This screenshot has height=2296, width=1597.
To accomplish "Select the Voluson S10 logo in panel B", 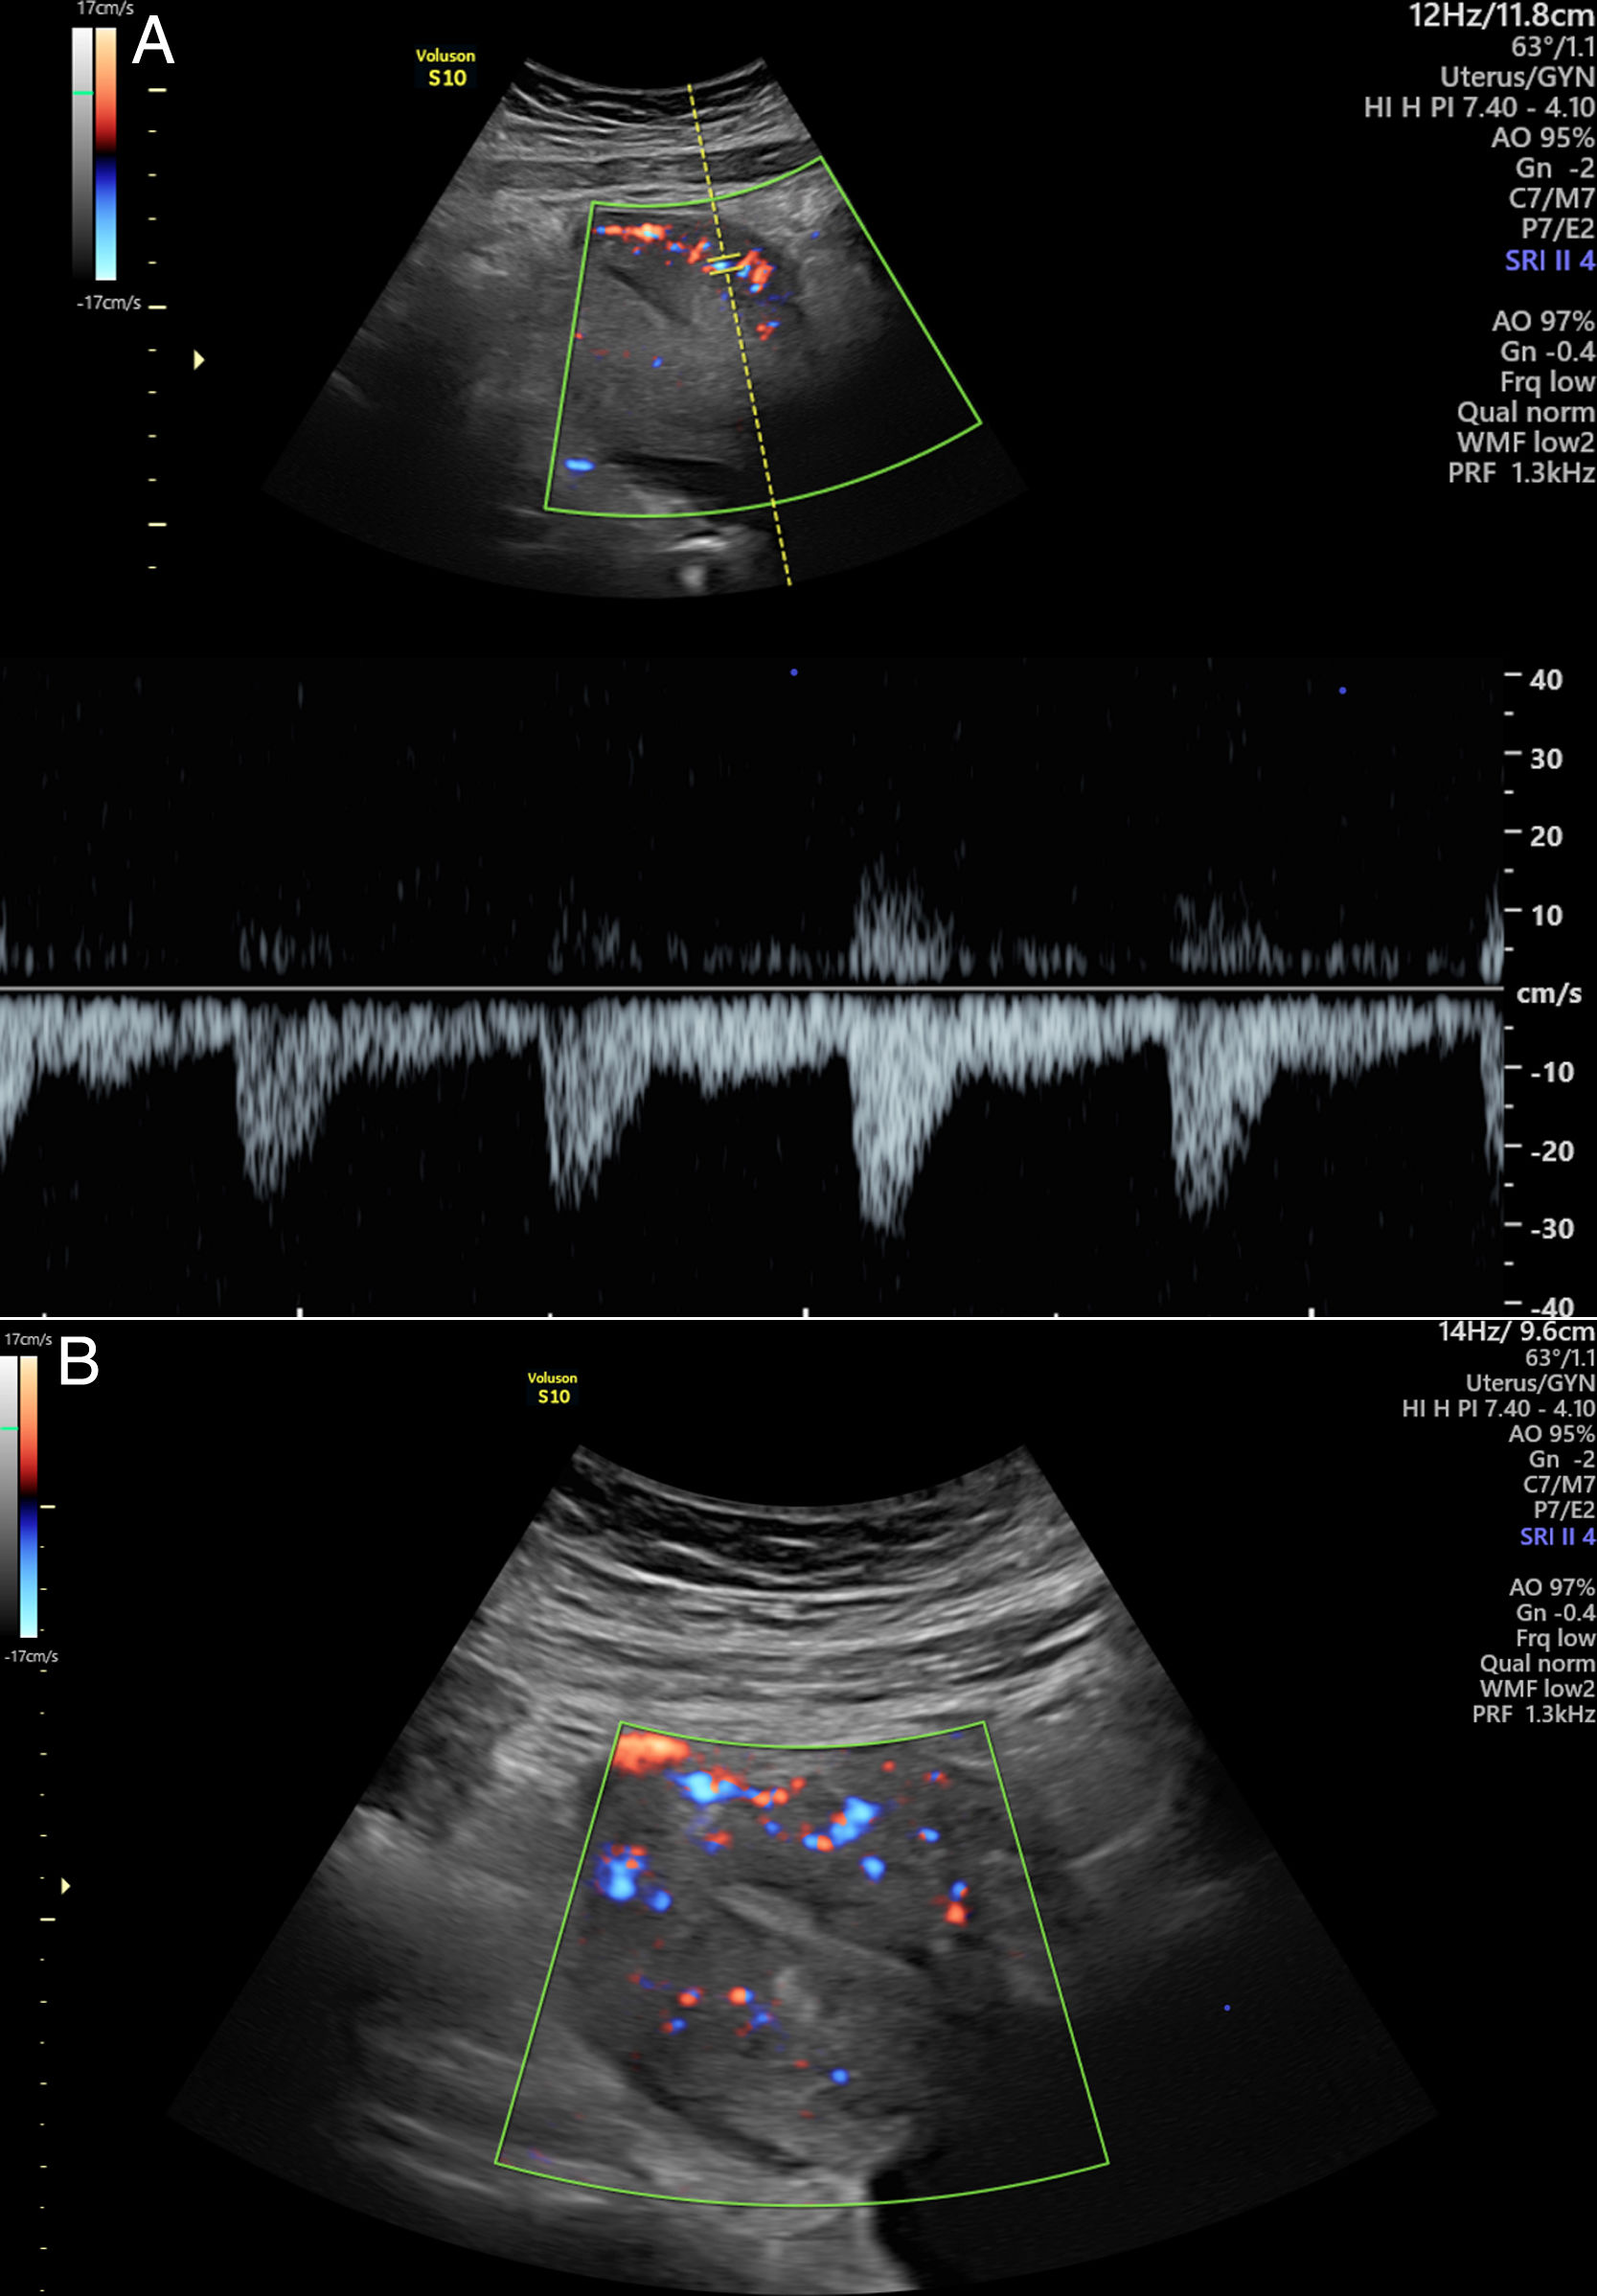I will (x=553, y=1388).
